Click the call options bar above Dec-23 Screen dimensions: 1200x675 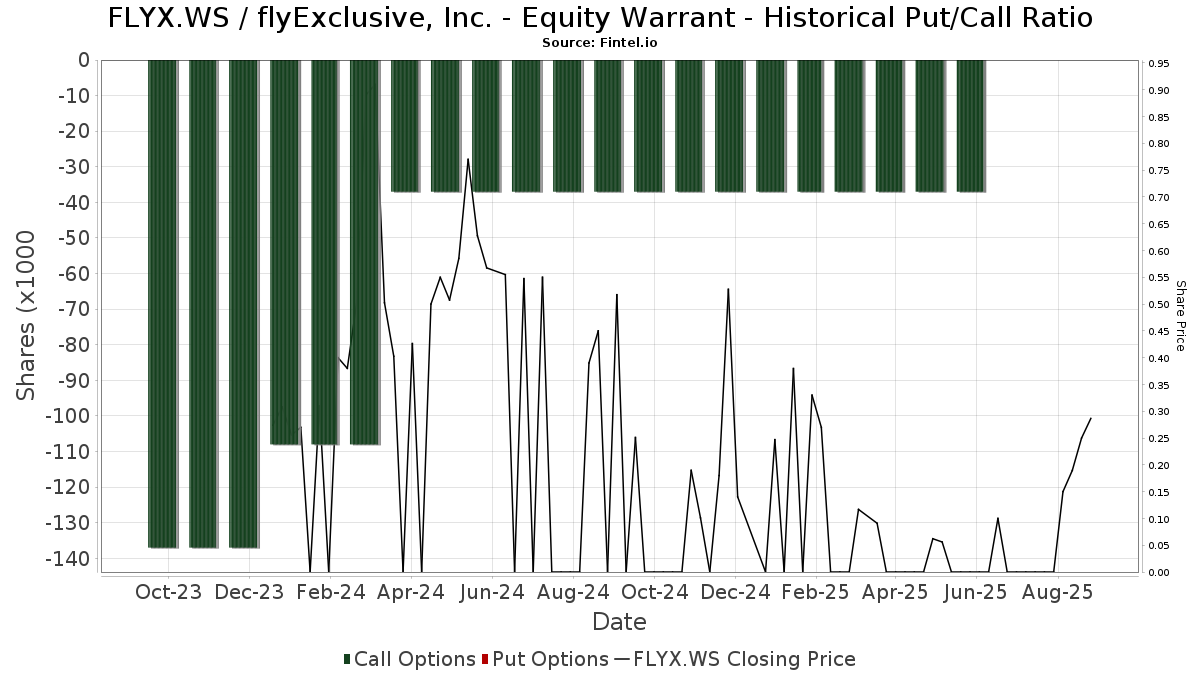tap(244, 303)
